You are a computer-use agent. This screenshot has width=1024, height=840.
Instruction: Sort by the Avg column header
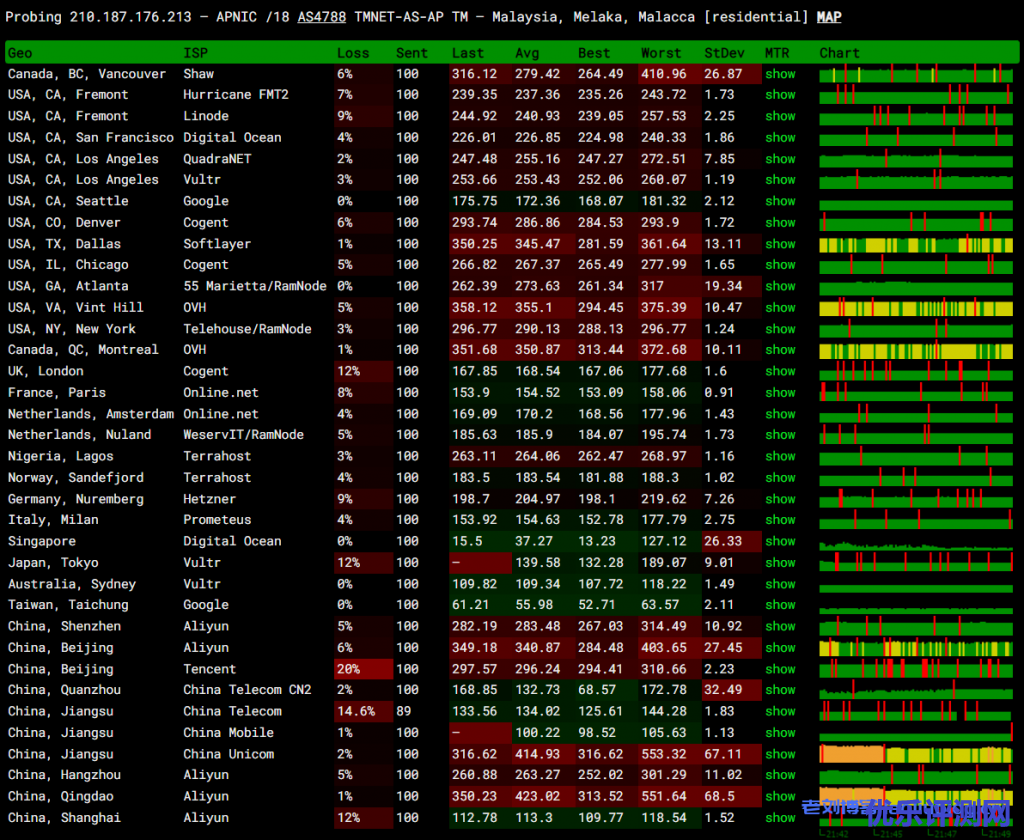pos(527,53)
